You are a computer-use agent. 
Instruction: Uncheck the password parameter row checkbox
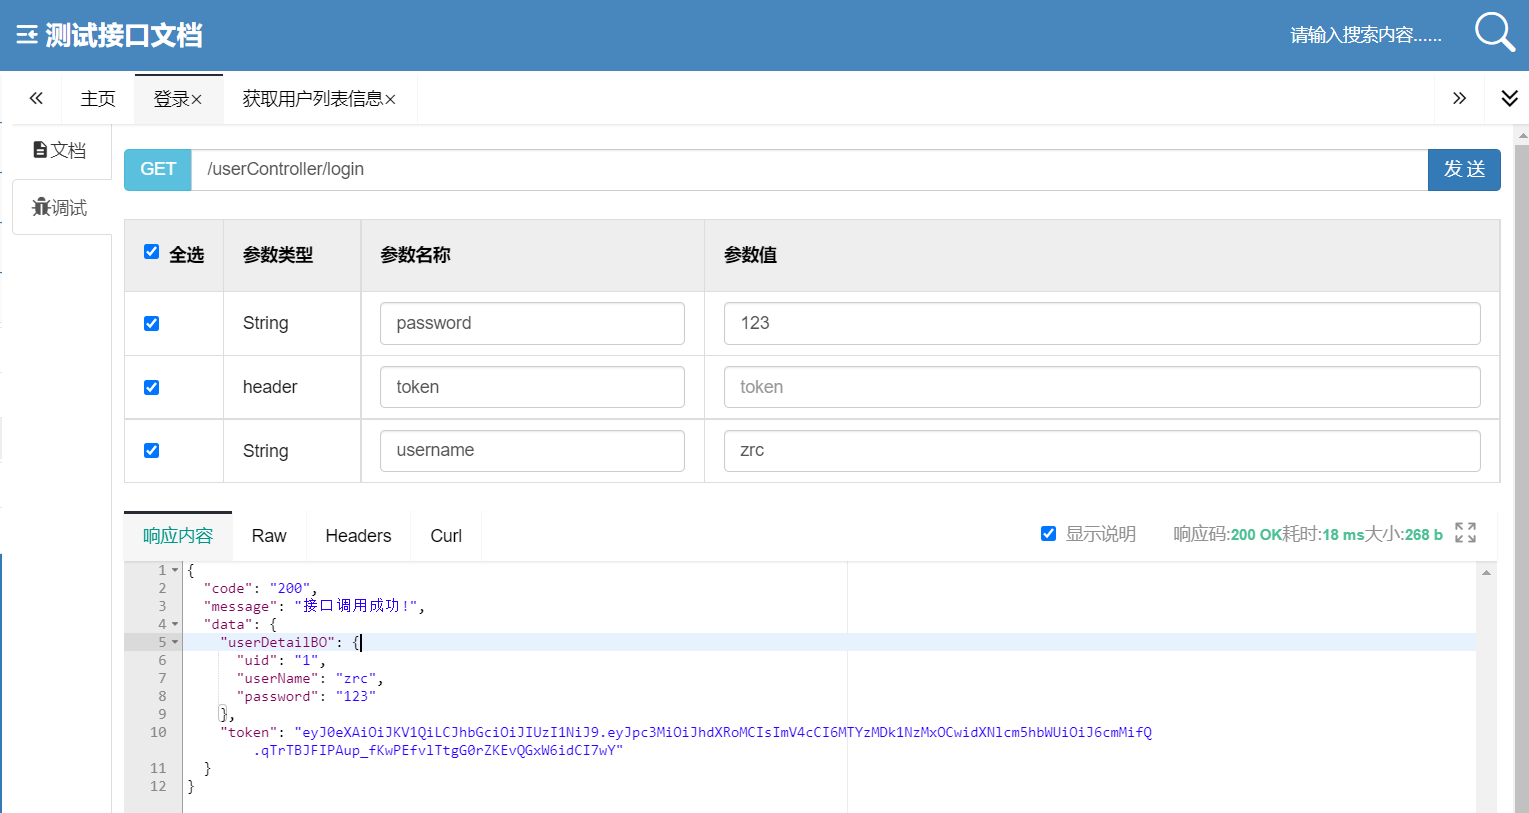(x=152, y=324)
